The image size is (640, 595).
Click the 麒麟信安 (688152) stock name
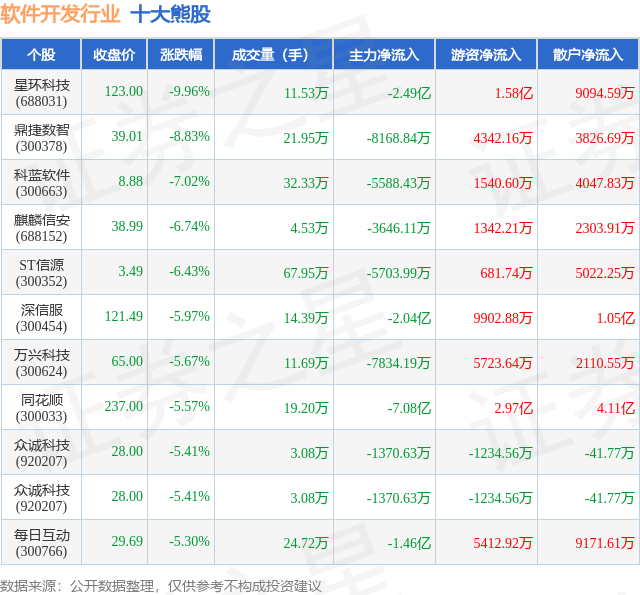(x=42, y=228)
